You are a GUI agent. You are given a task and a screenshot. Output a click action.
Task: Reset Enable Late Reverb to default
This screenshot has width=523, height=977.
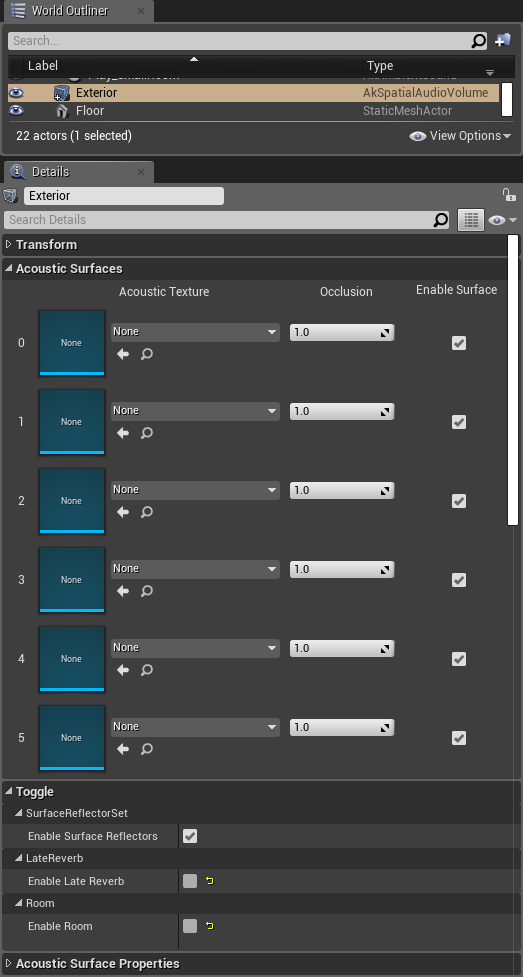click(x=209, y=881)
